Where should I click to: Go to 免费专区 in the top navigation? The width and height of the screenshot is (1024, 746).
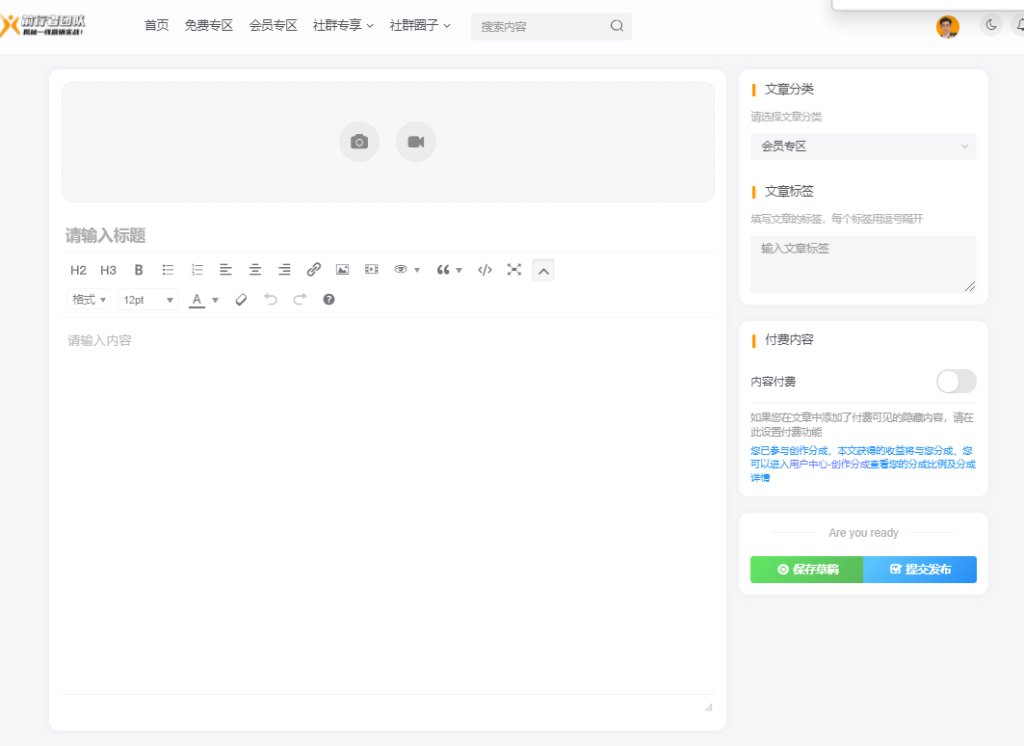(208, 26)
